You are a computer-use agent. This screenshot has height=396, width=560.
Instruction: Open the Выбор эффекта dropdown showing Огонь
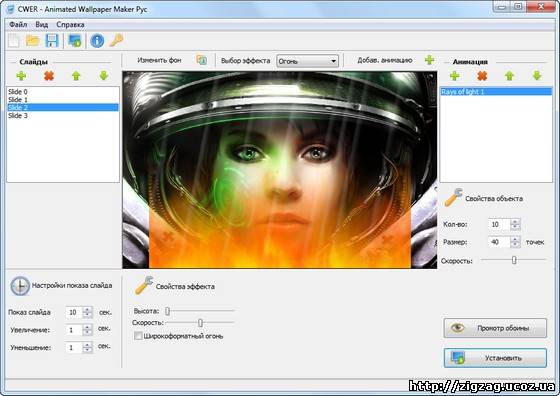tap(307, 61)
